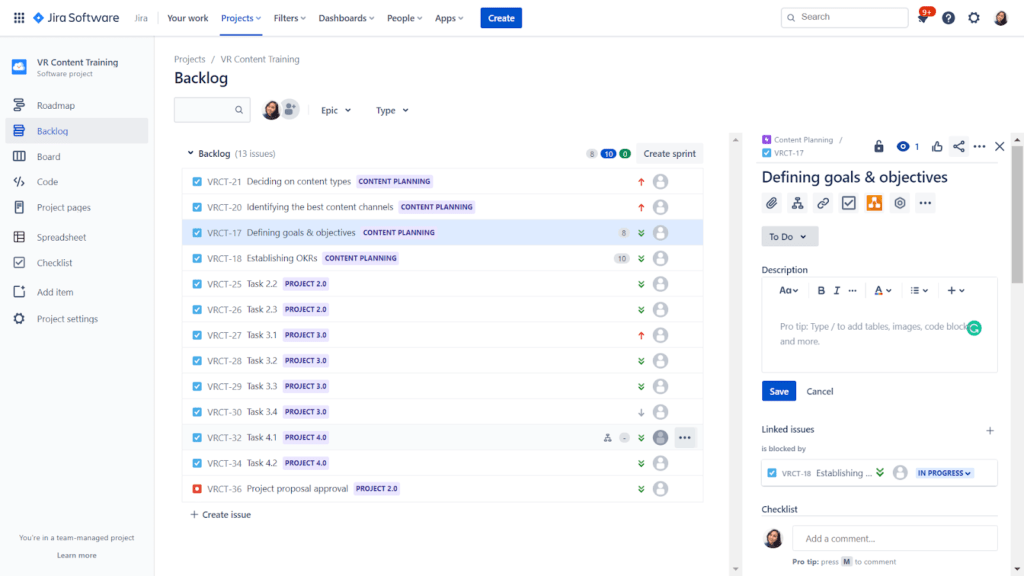Screen dimensions: 1024x576
Task: Open the help question mark icon
Action: (x=948, y=18)
